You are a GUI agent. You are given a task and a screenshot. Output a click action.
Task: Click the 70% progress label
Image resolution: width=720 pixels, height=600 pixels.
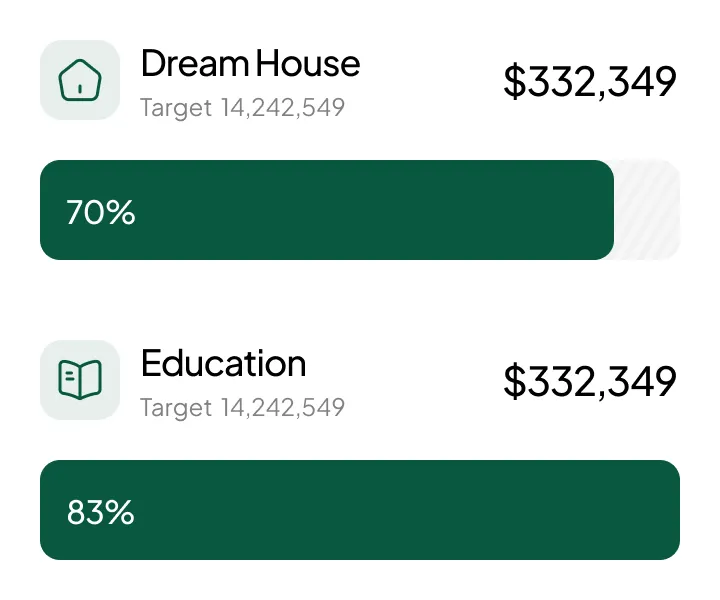click(100, 213)
